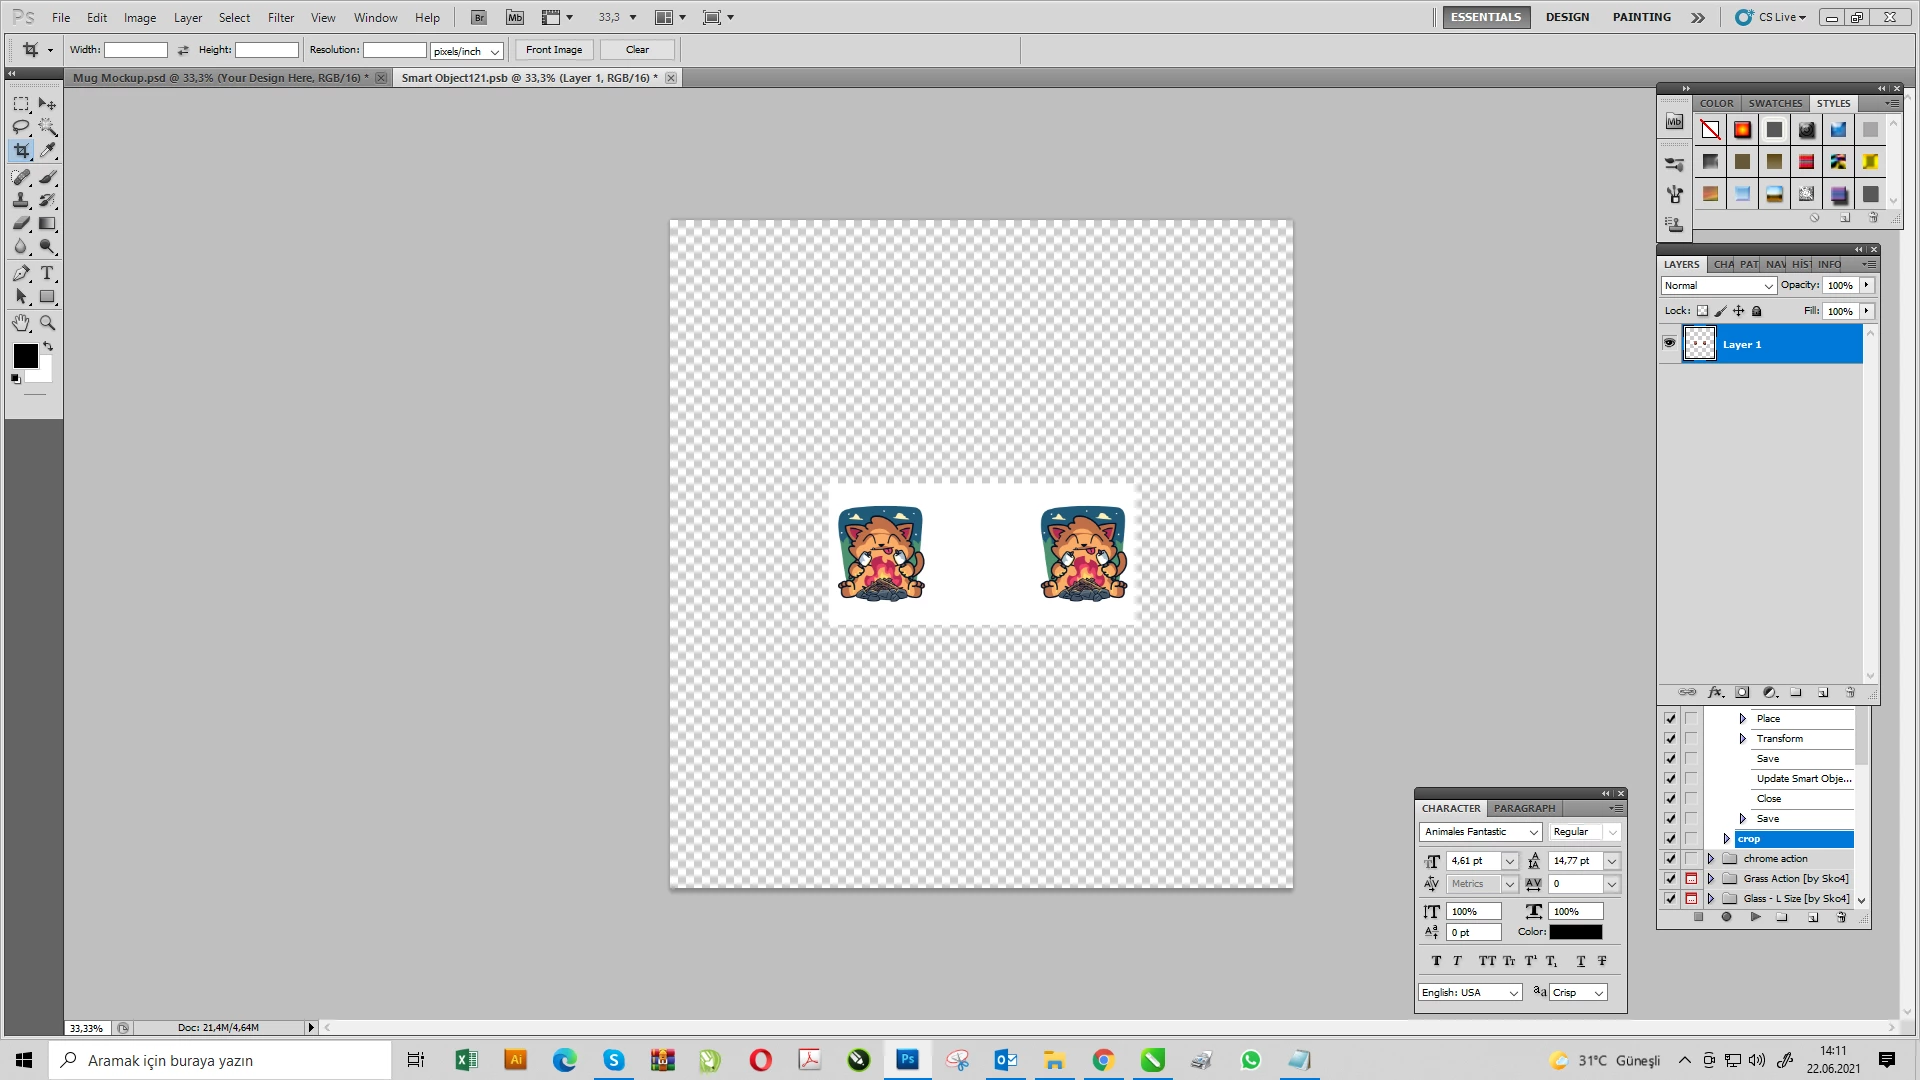Select the Clone Stamp tool
1920x1080 pixels.
click(21, 200)
